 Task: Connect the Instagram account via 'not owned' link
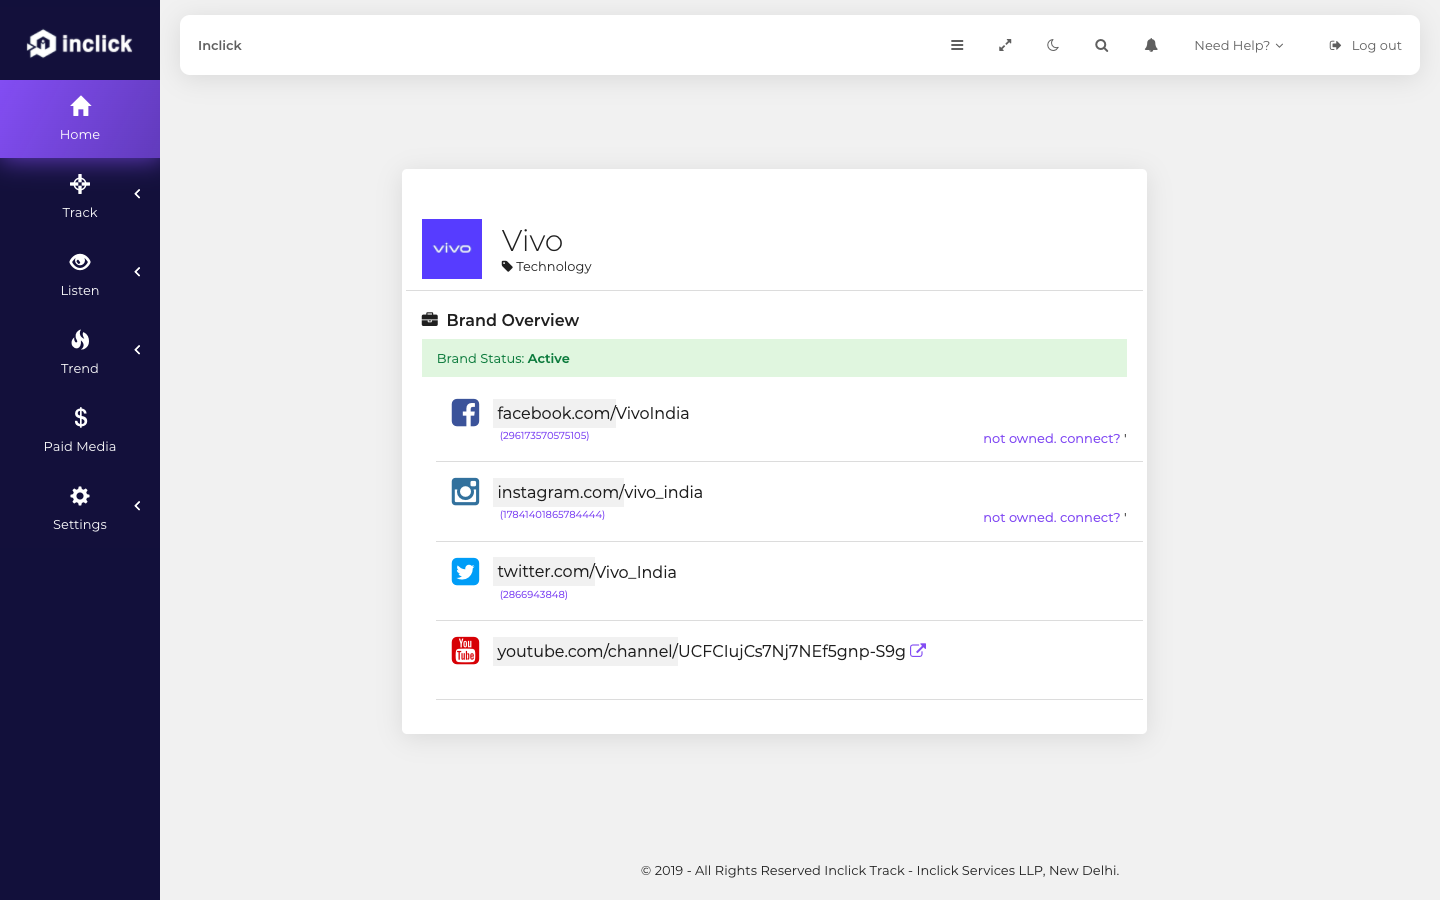click(1052, 517)
